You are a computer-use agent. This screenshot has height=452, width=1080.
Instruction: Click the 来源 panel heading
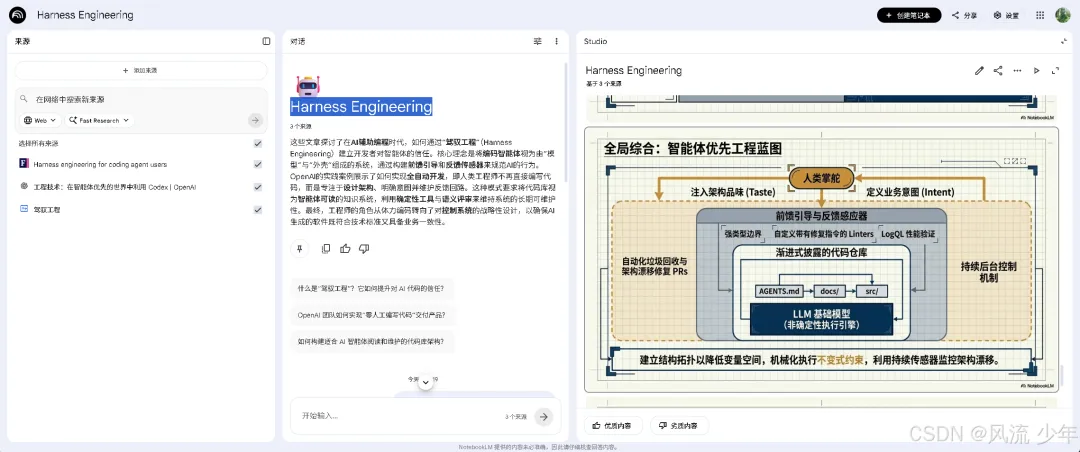click(x=22, y=41)
